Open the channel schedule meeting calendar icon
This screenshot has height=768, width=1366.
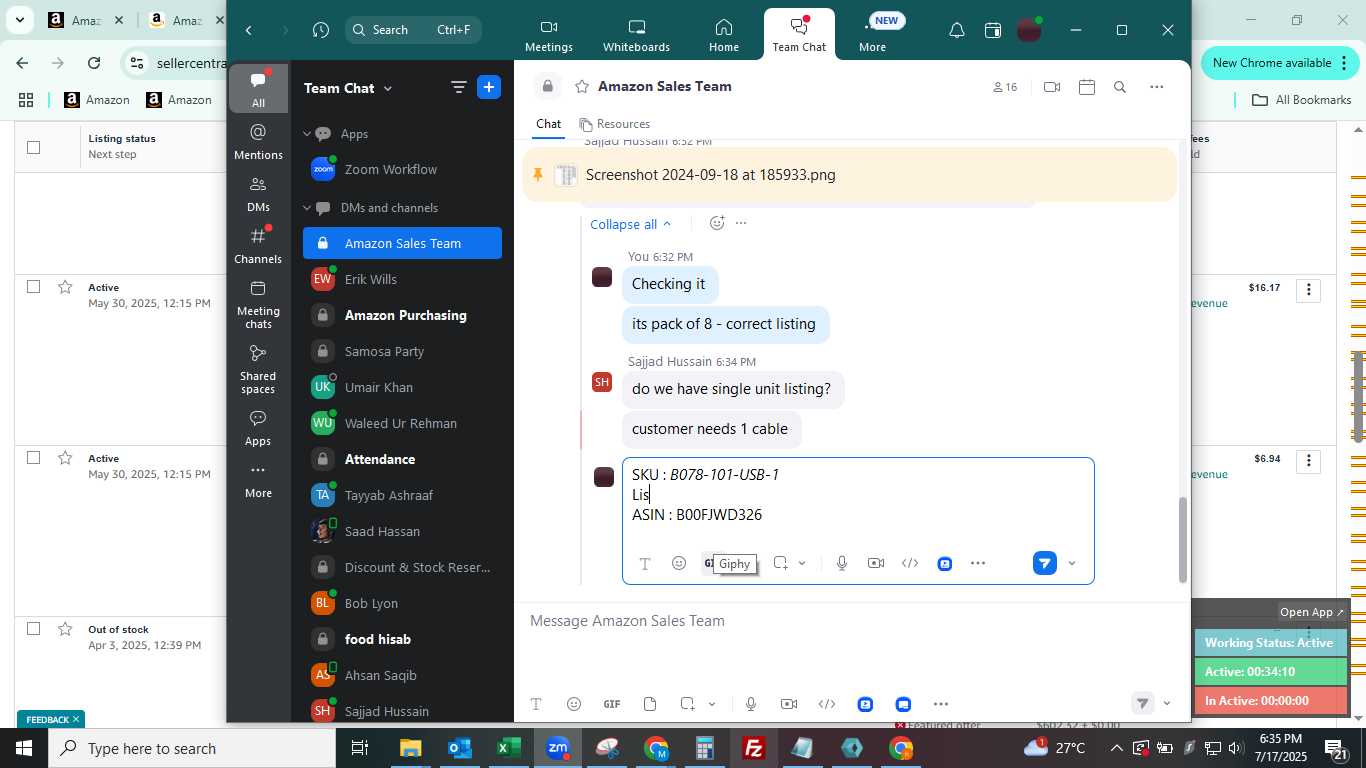coord(1087,87)
